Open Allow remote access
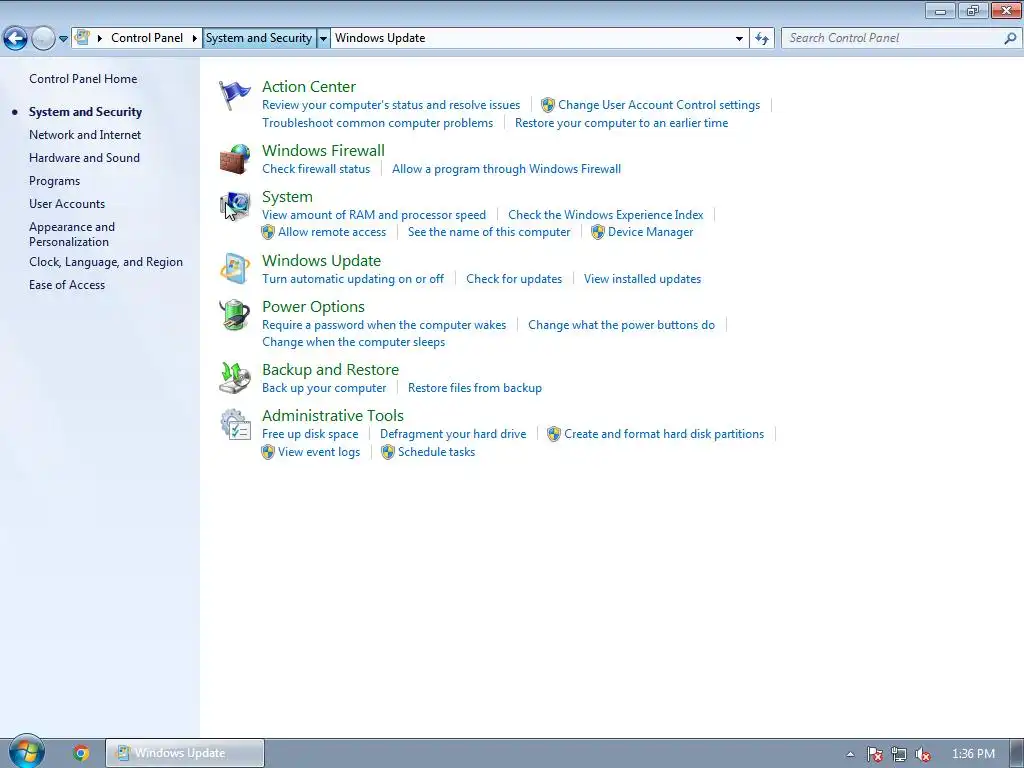This screenshot has height=768, width=1024. point(332,232)
